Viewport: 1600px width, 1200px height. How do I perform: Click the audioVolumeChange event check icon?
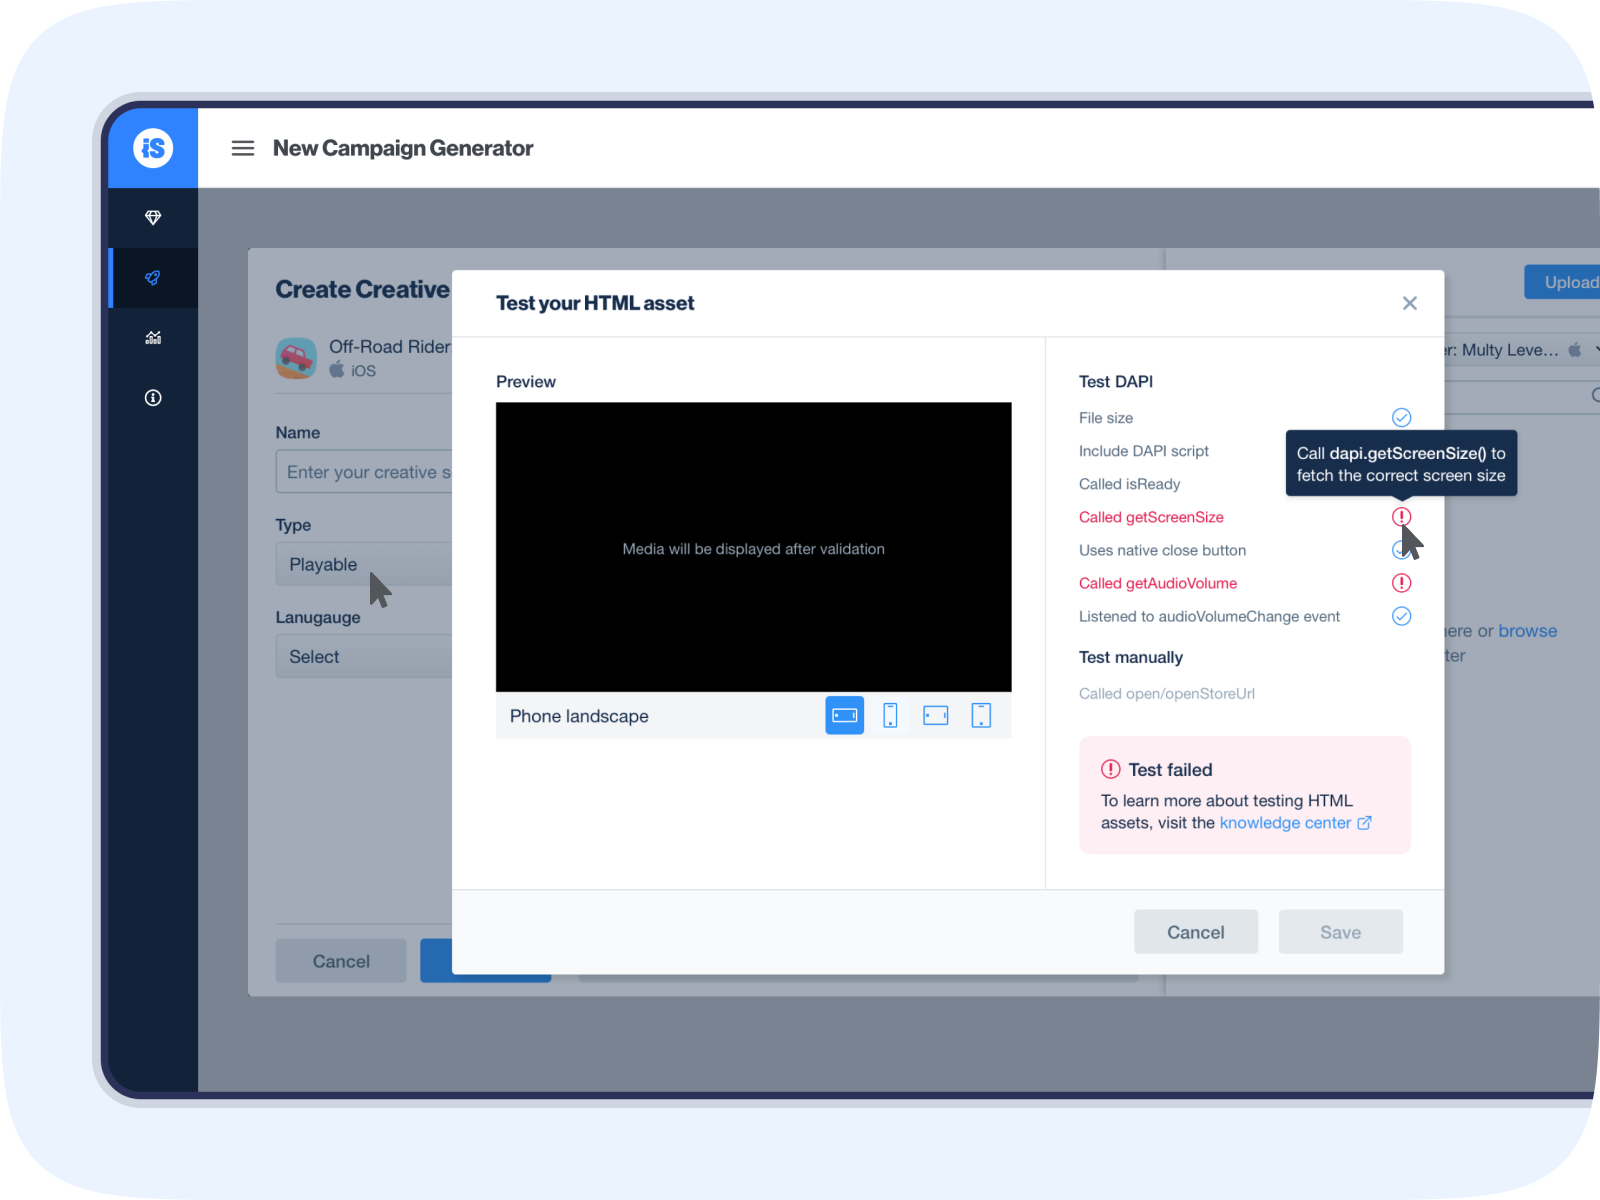(1402, 616)
